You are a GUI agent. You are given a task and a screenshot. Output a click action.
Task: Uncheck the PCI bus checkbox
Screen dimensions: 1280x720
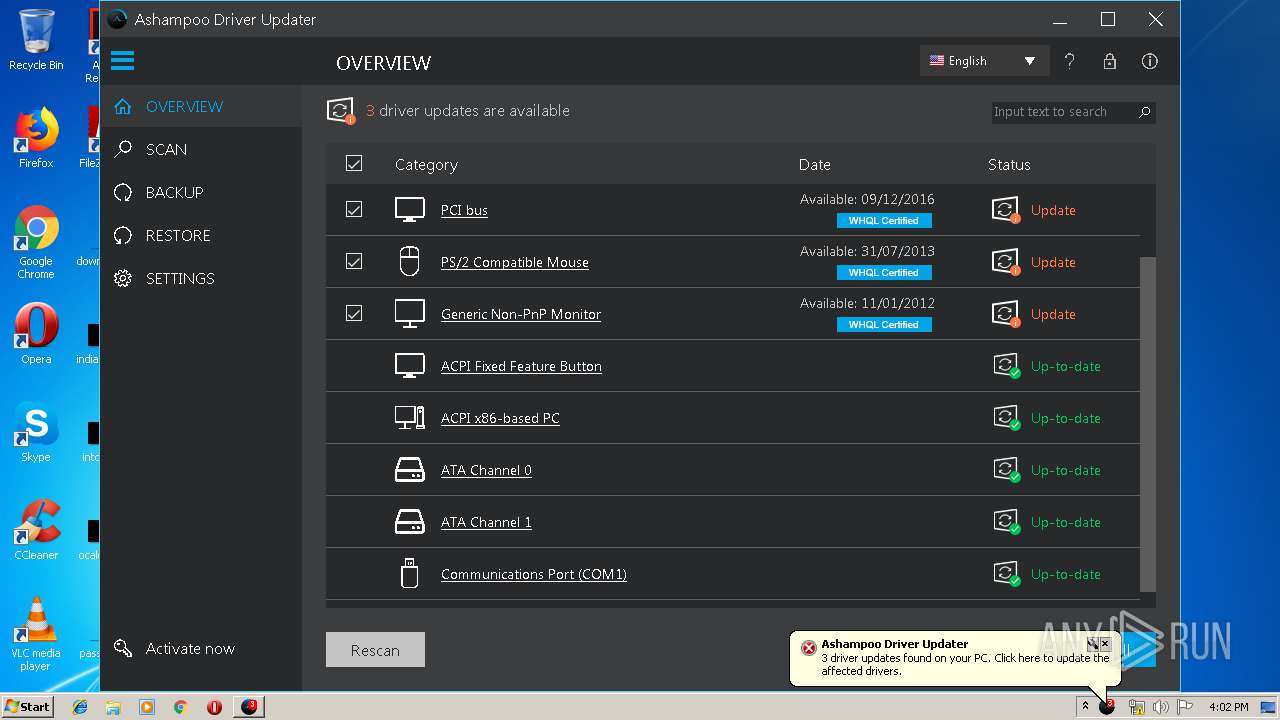point(354,209)
